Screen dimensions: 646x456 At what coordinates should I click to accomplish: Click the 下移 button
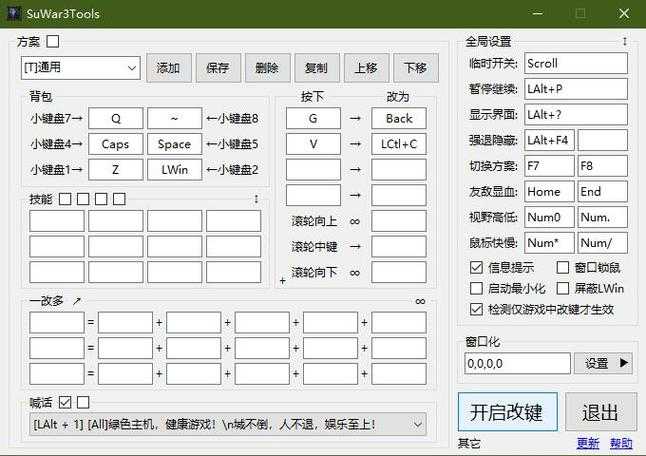416,68
